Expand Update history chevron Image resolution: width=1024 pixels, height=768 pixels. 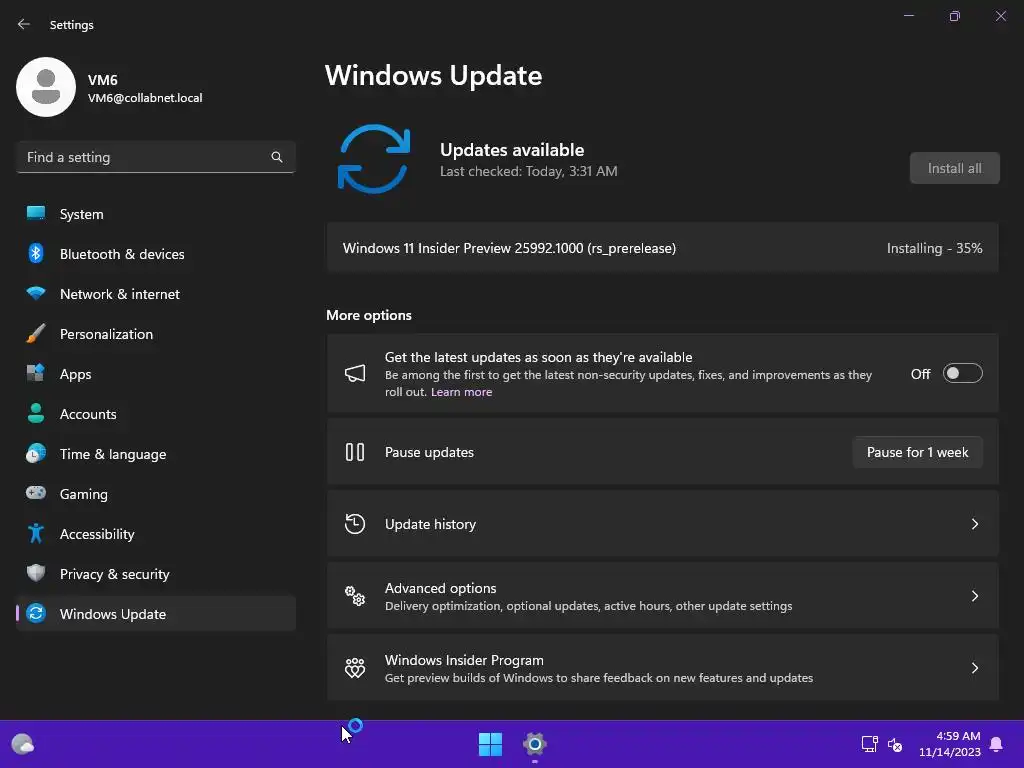pyautogui.click(x=974, y=524)
